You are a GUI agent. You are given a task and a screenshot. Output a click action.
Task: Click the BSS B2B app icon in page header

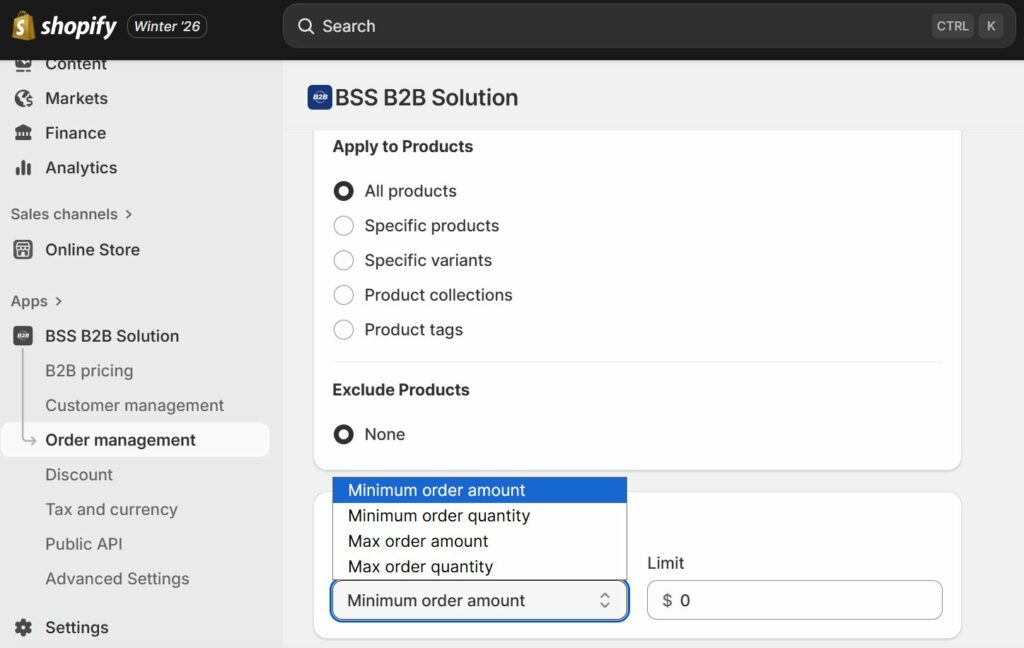[320, 97]
